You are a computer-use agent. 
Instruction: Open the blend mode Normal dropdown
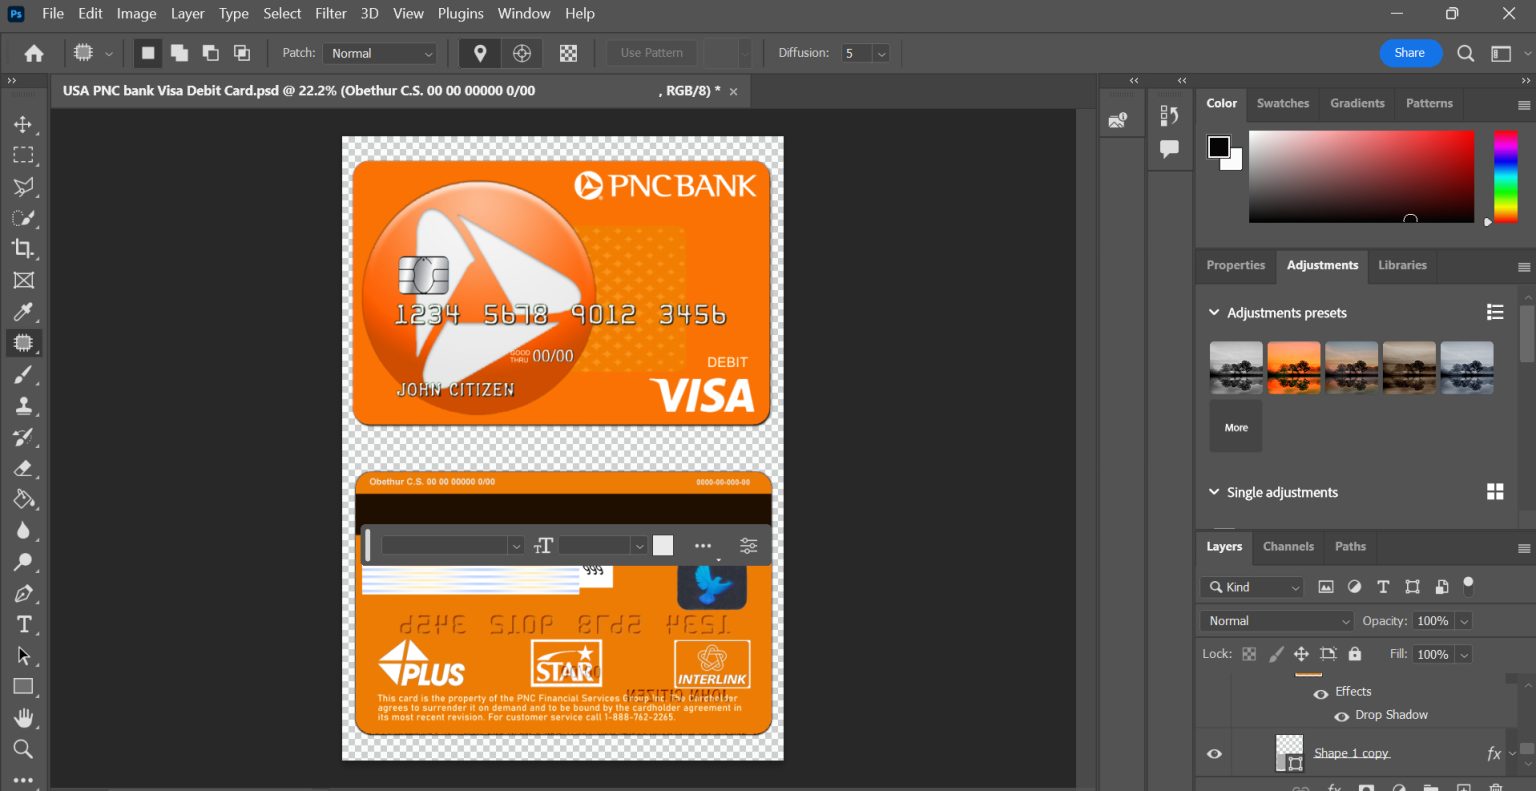click(1276, 621)
